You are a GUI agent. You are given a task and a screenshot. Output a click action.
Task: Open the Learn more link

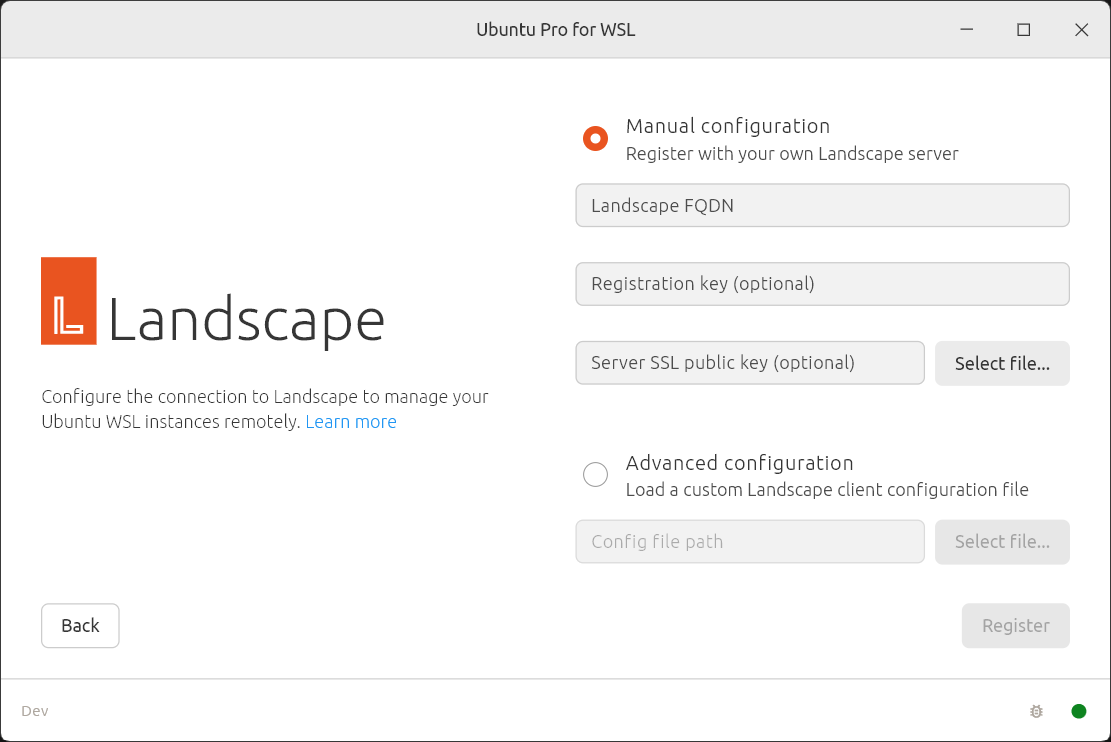351,421
